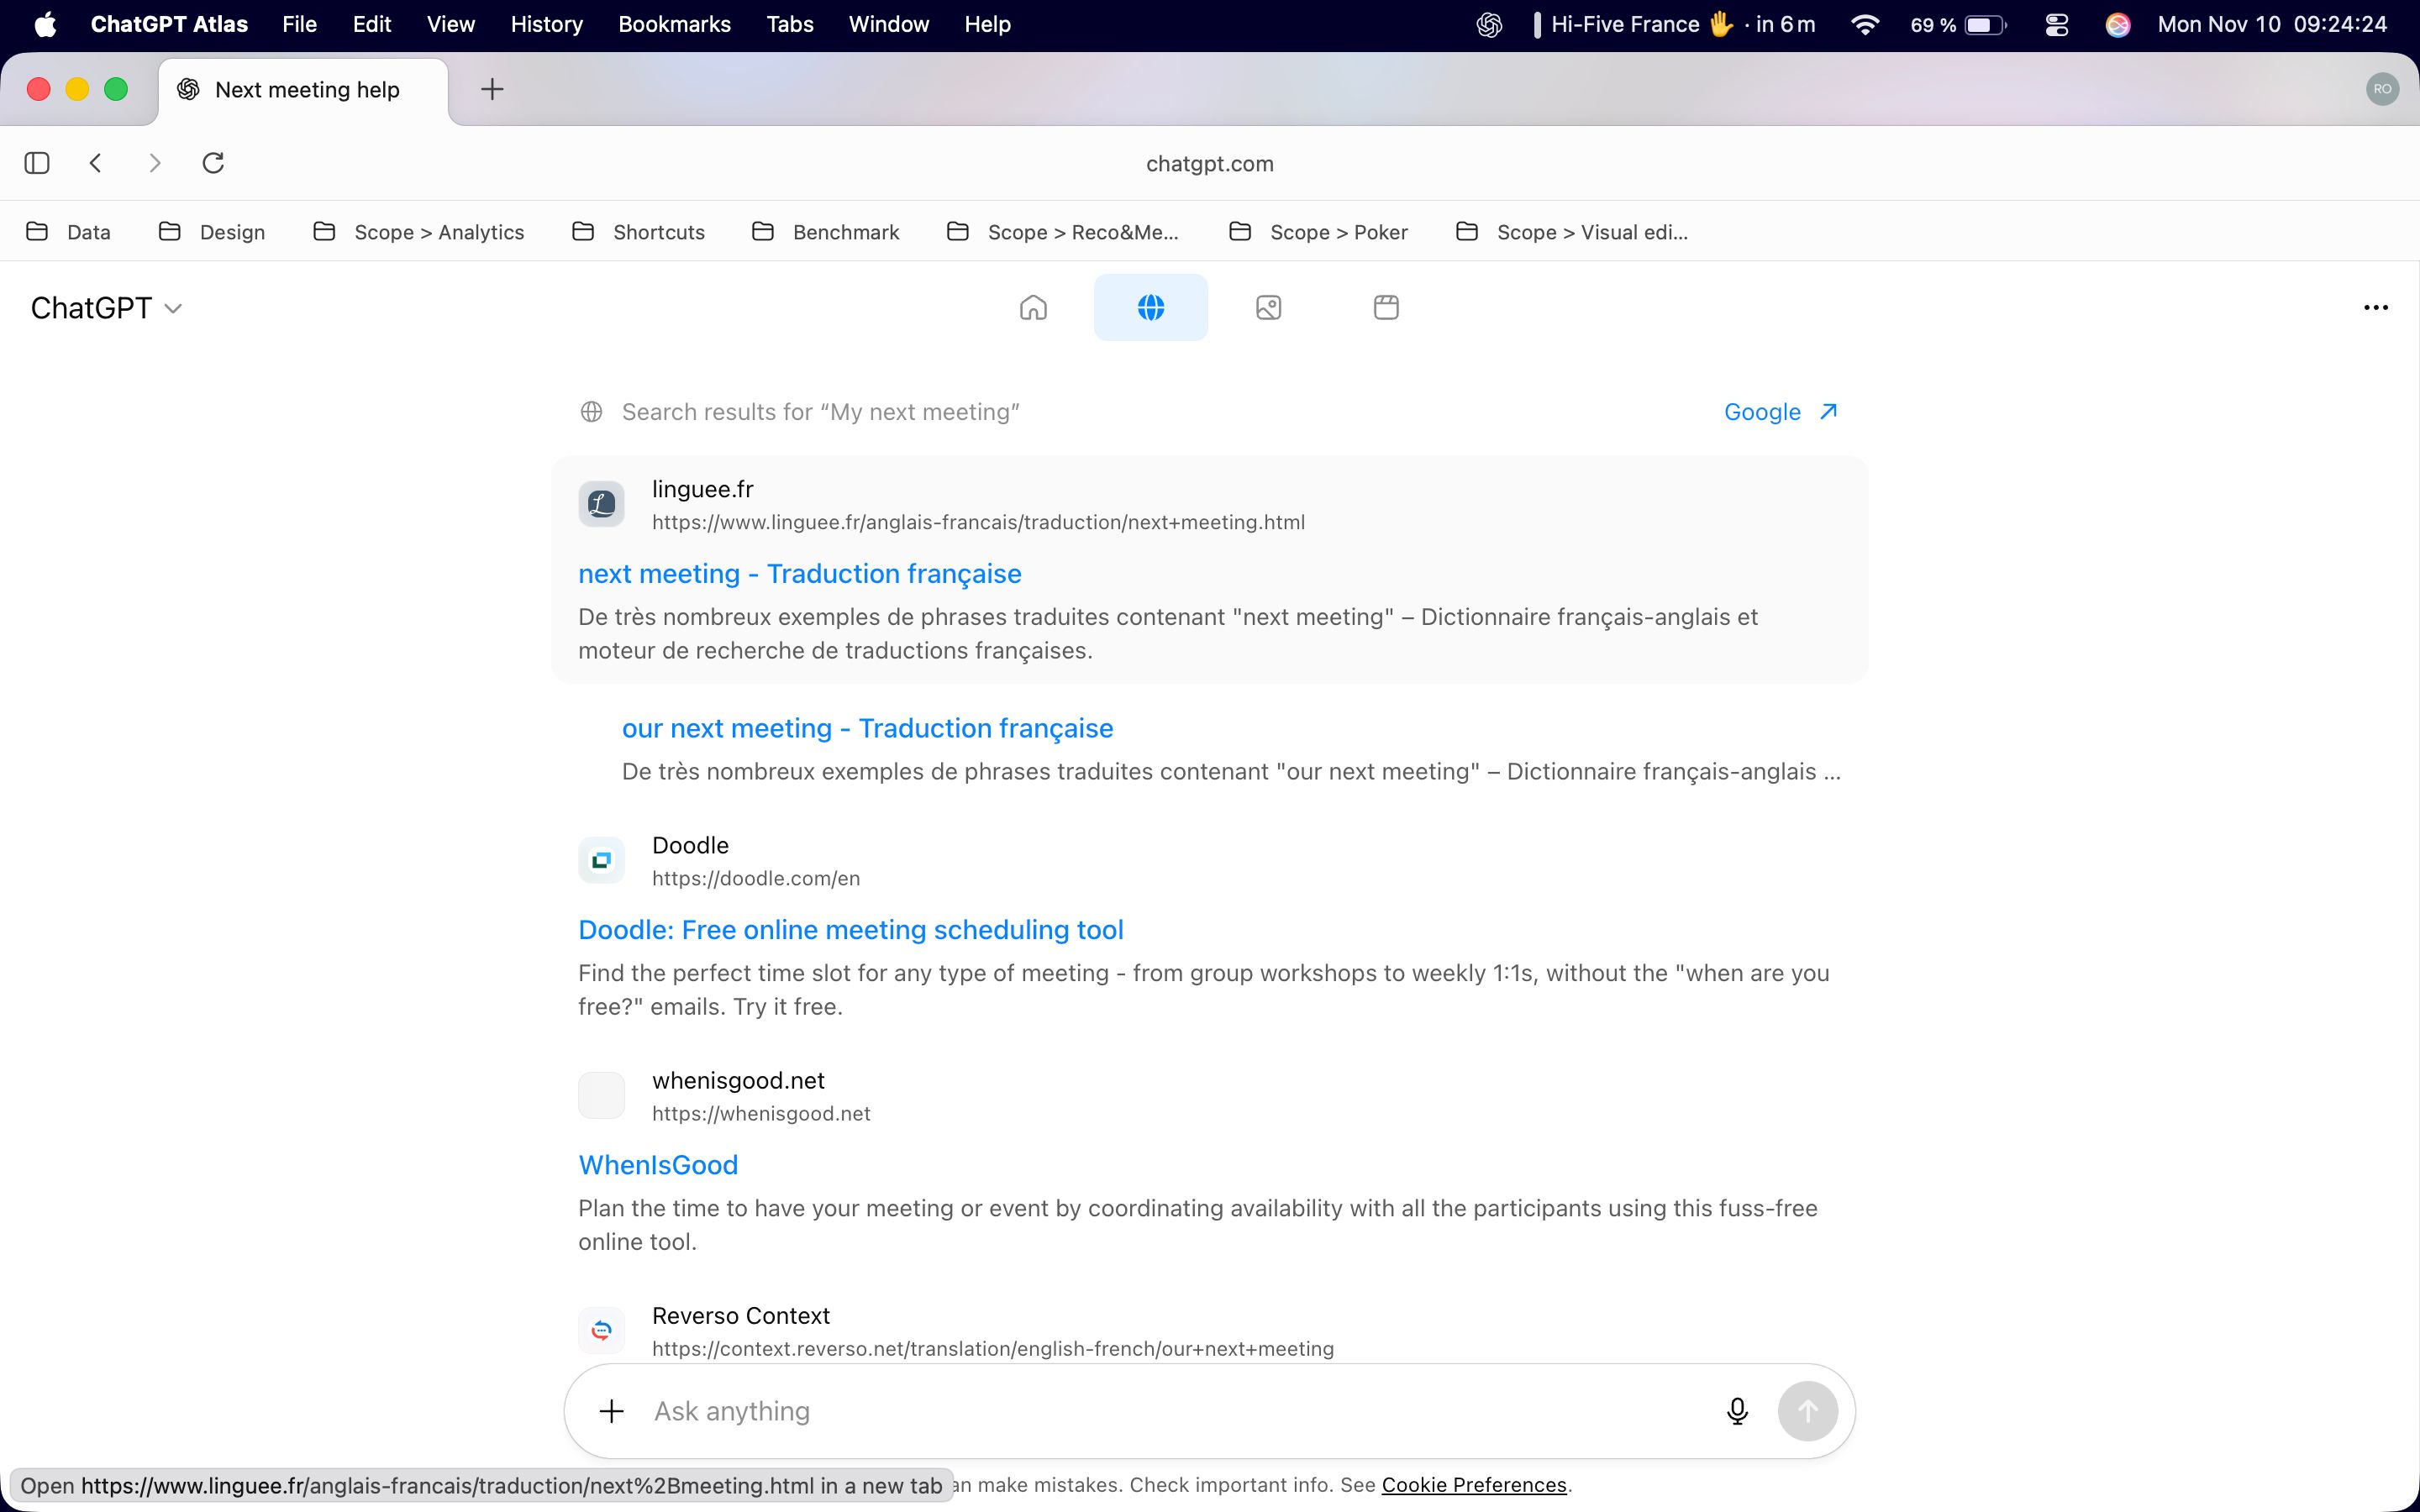Viewport: 2420px width, 1512px height.
Task: Select the Next meeting help tab
Action: [x=304, y=89]
